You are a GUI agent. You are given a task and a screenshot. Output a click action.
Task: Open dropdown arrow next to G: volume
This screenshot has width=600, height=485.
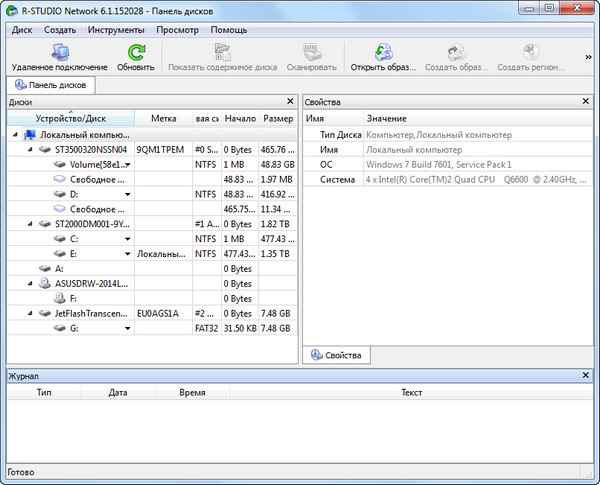pos(127,328)
